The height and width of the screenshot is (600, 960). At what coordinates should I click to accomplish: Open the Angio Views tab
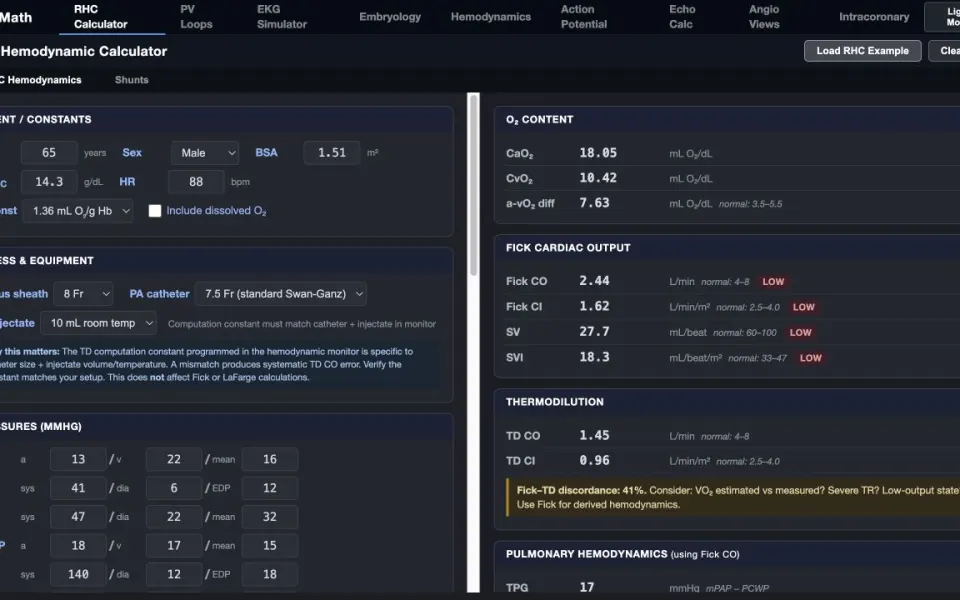click(763, 17)
